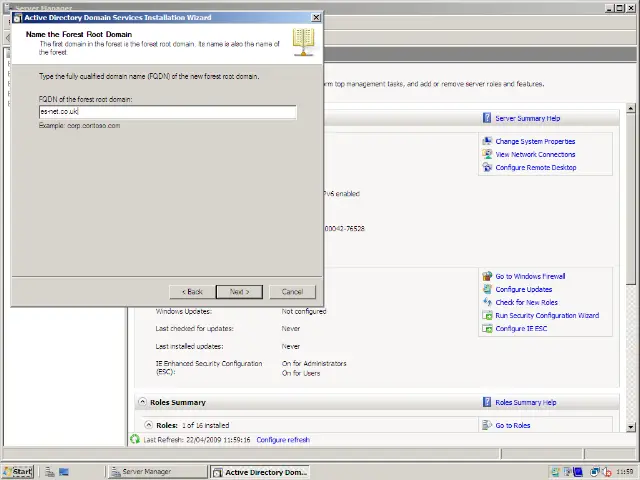Click the Configure refresh link
640x480 pixels.
point(283,440)
